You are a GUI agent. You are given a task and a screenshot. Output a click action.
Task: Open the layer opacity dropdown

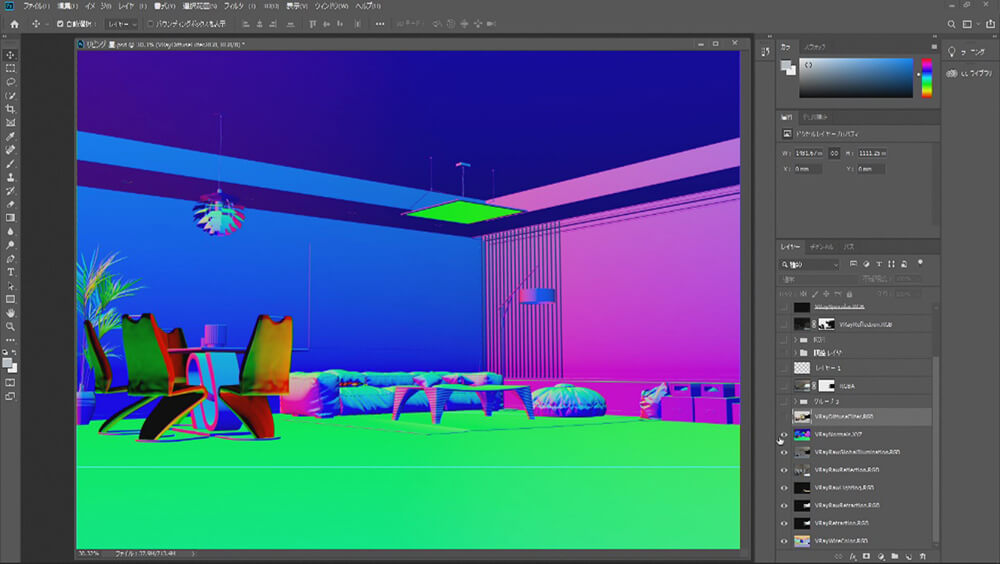908,279
